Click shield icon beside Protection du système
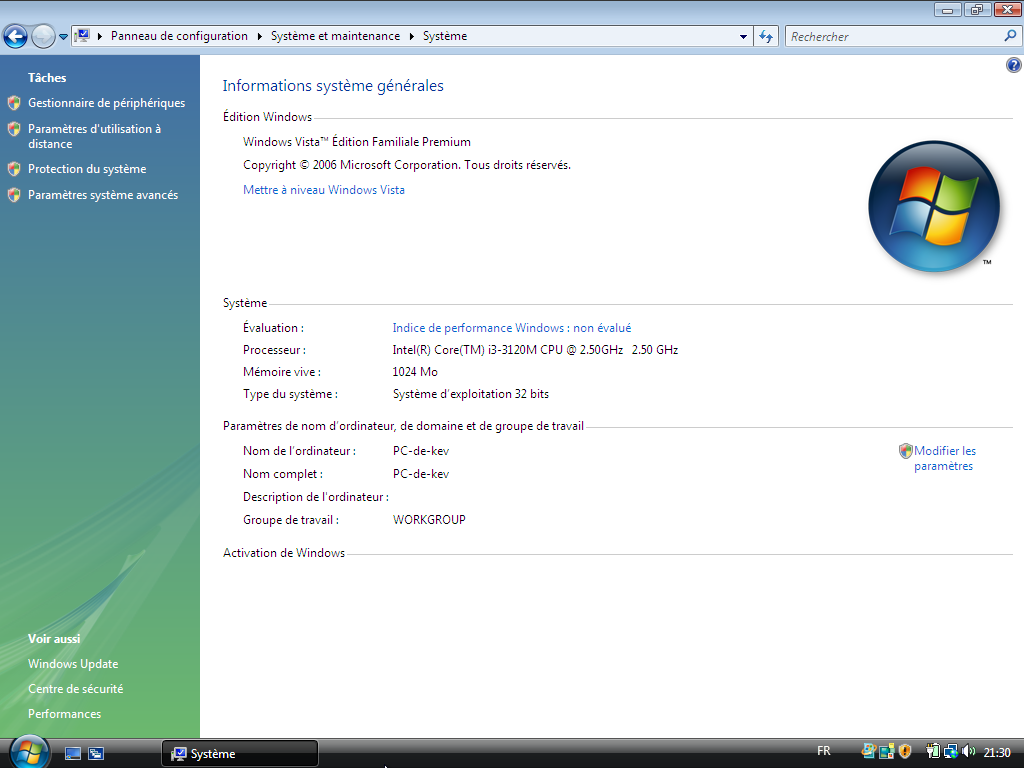1024x768 pixels. pyautogui.click(x=14, y=169)
